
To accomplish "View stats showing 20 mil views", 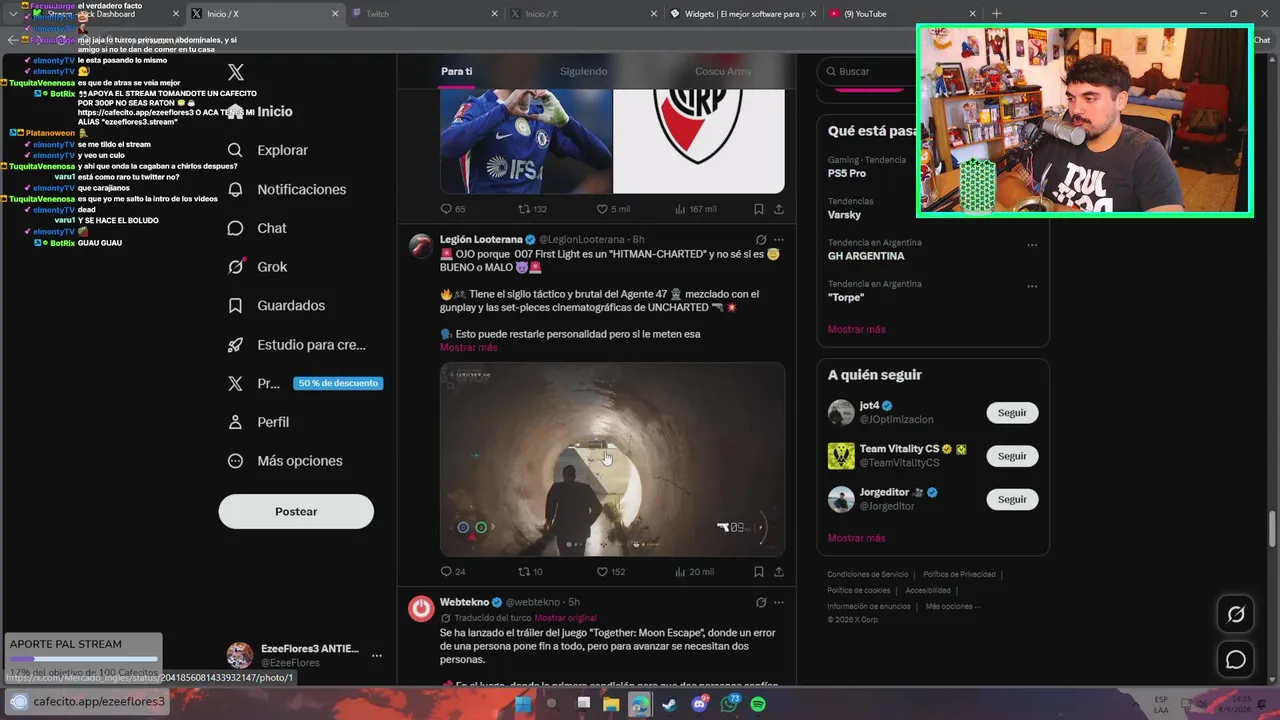I will [x=694, y=572].
